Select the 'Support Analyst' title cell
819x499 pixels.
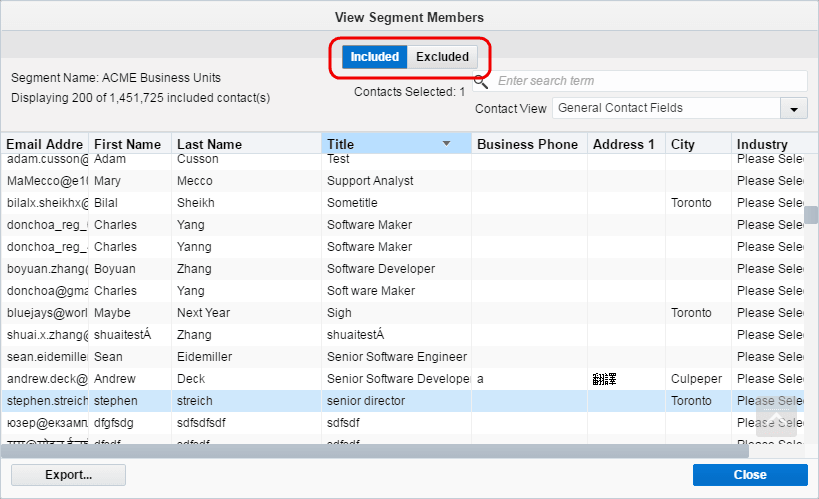point(396,181)
